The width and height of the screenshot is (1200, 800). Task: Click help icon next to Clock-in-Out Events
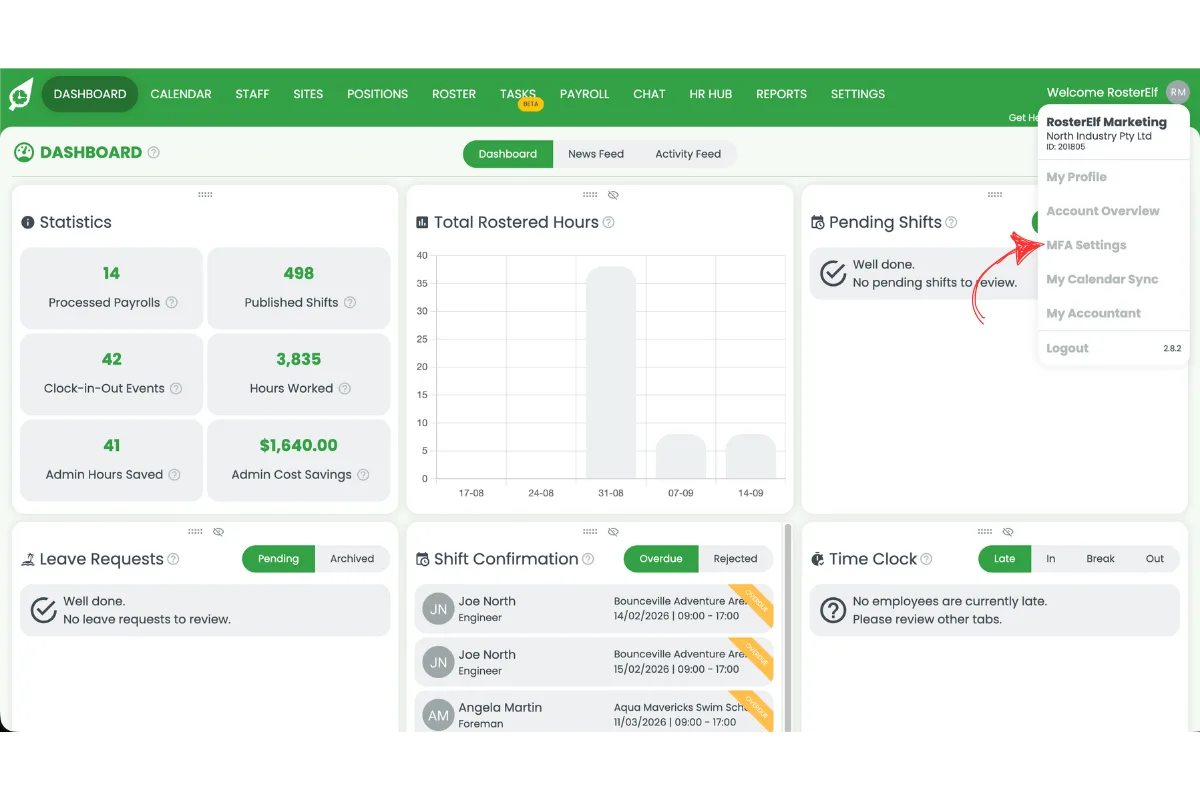(x=176, y=388)
